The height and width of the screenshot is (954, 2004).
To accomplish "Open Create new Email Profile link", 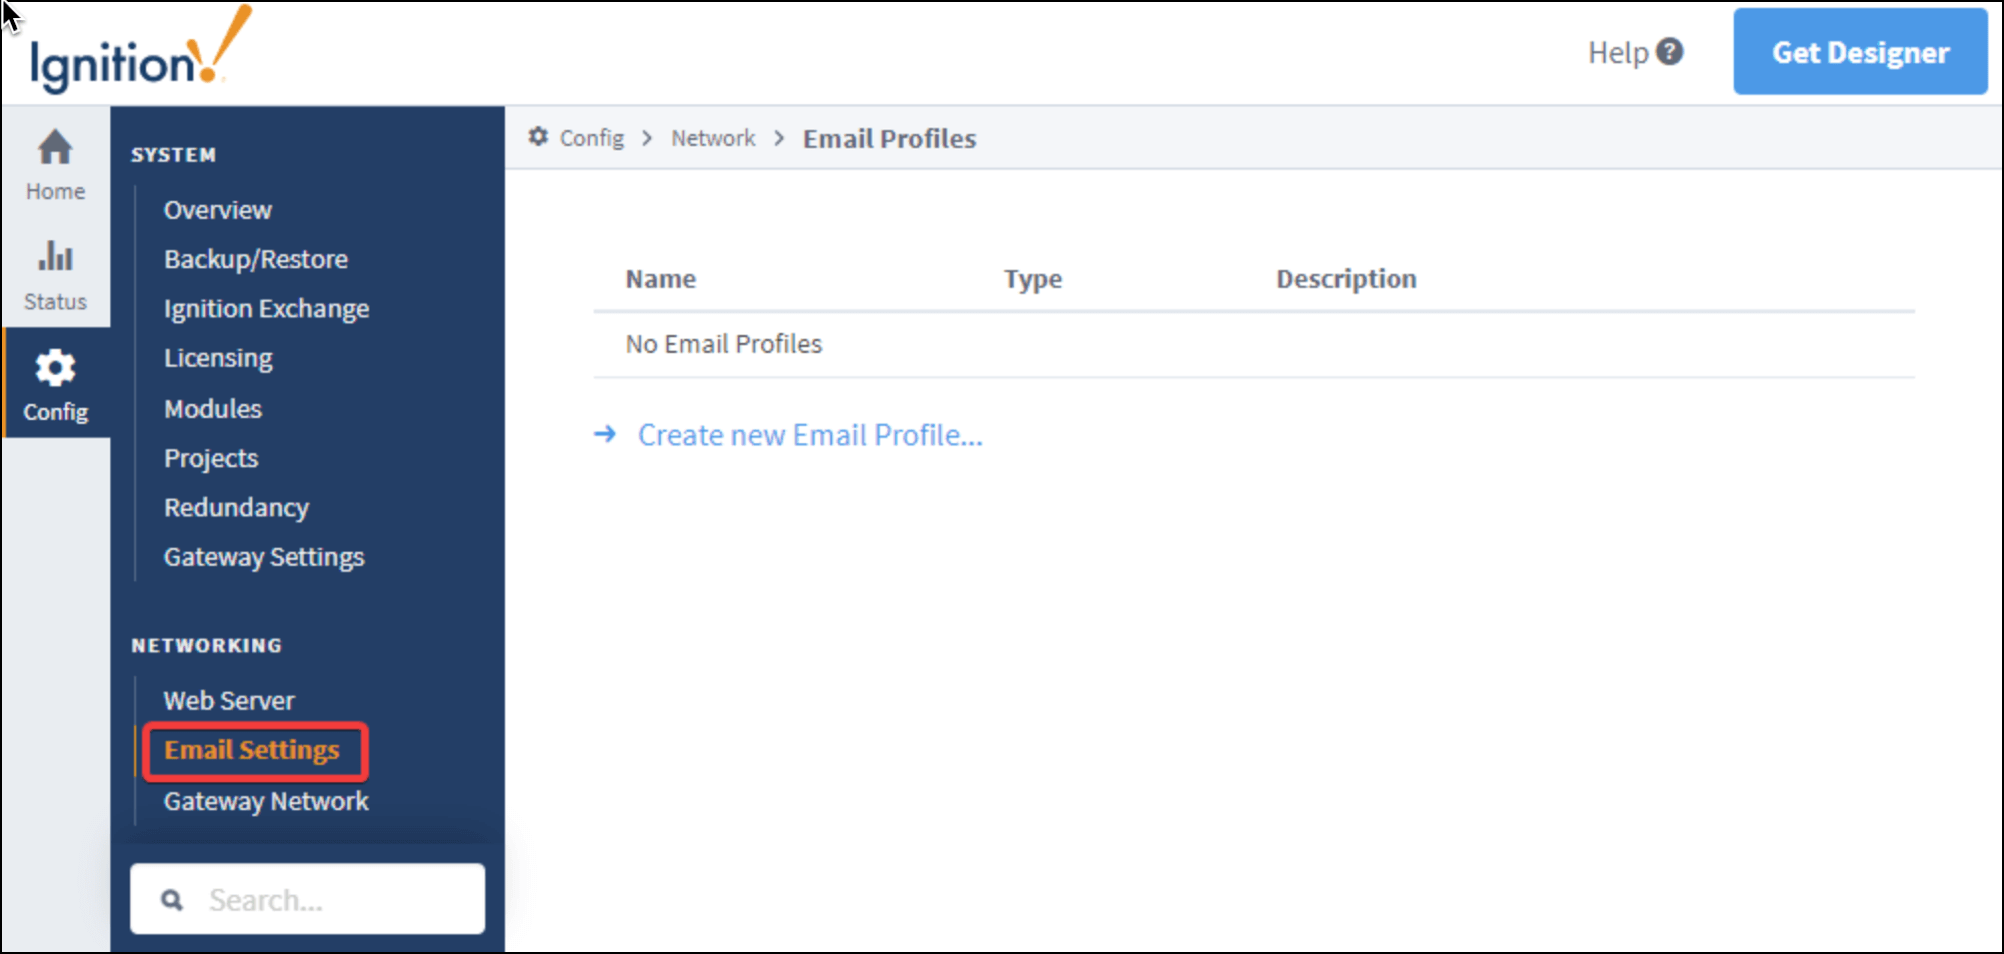I will pos(809,435).
